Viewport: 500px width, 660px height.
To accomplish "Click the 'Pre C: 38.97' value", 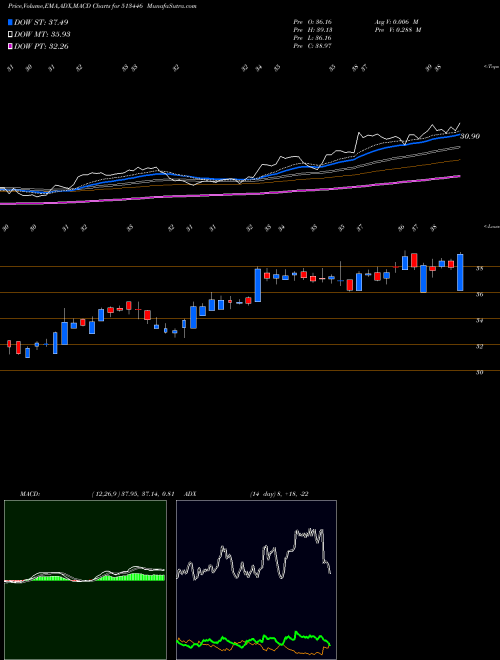I will [314, 46].
